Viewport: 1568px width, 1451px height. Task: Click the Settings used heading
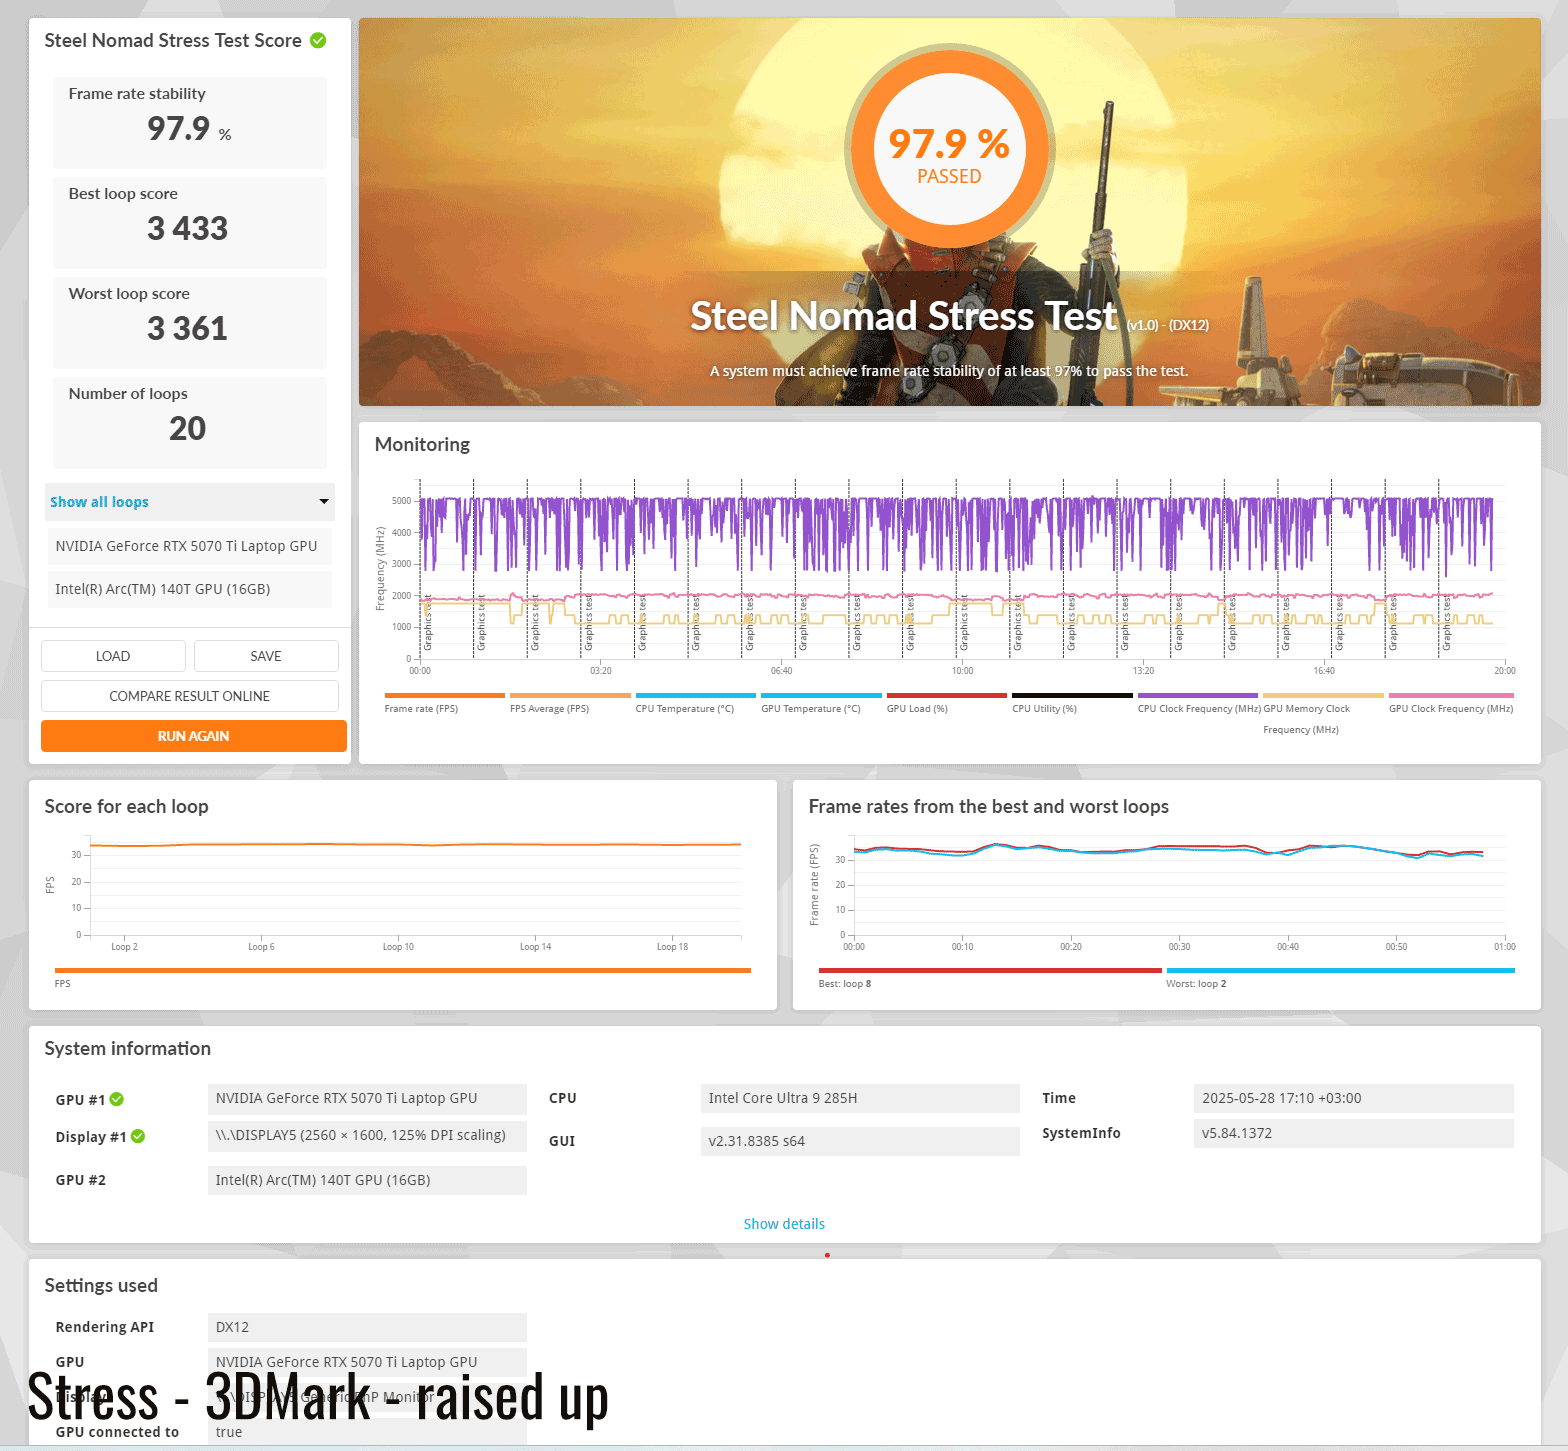(101, 1286)
